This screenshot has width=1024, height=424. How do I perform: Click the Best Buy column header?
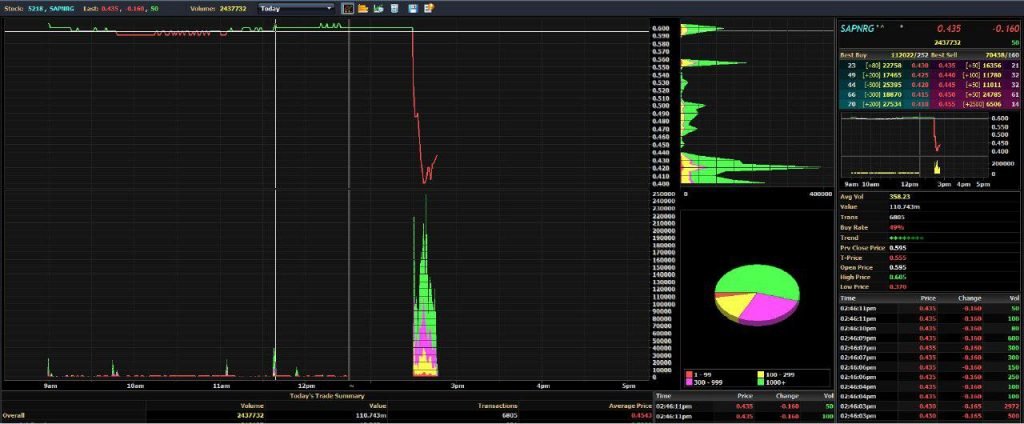tap(854, 55)
